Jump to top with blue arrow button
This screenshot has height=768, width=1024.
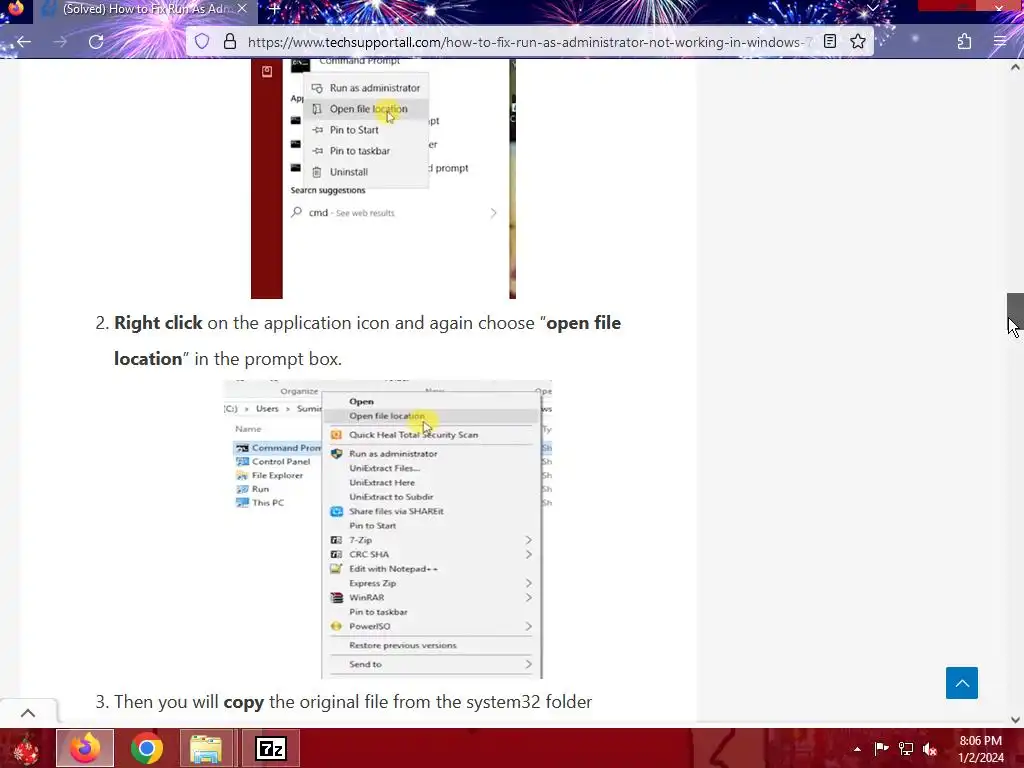(962, 683)
